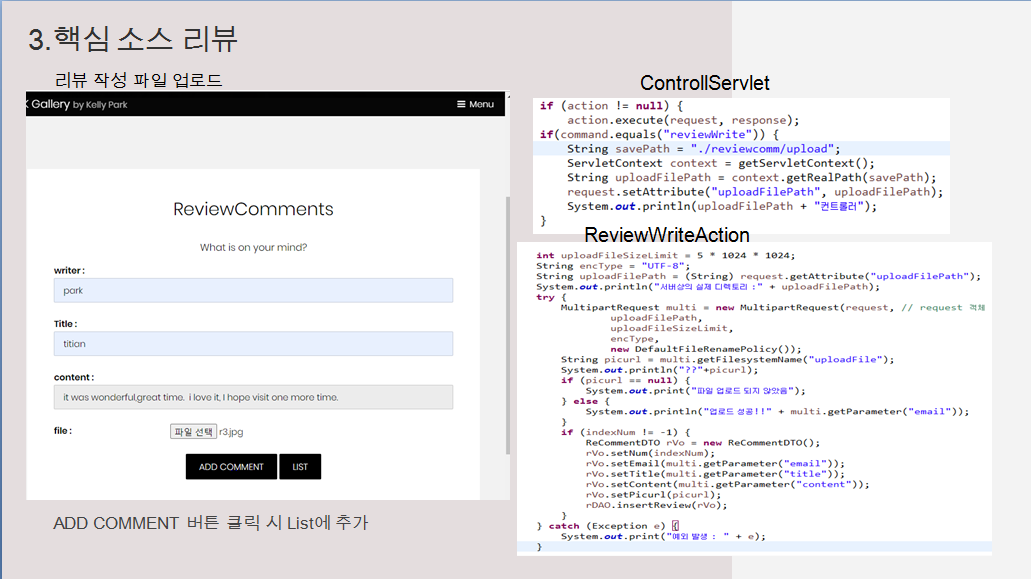Click the 리뷰 작성 파일 업로드 subtitle
Image resolution: width=1031 pixels, height=579 pixels.
pos(140,79)
